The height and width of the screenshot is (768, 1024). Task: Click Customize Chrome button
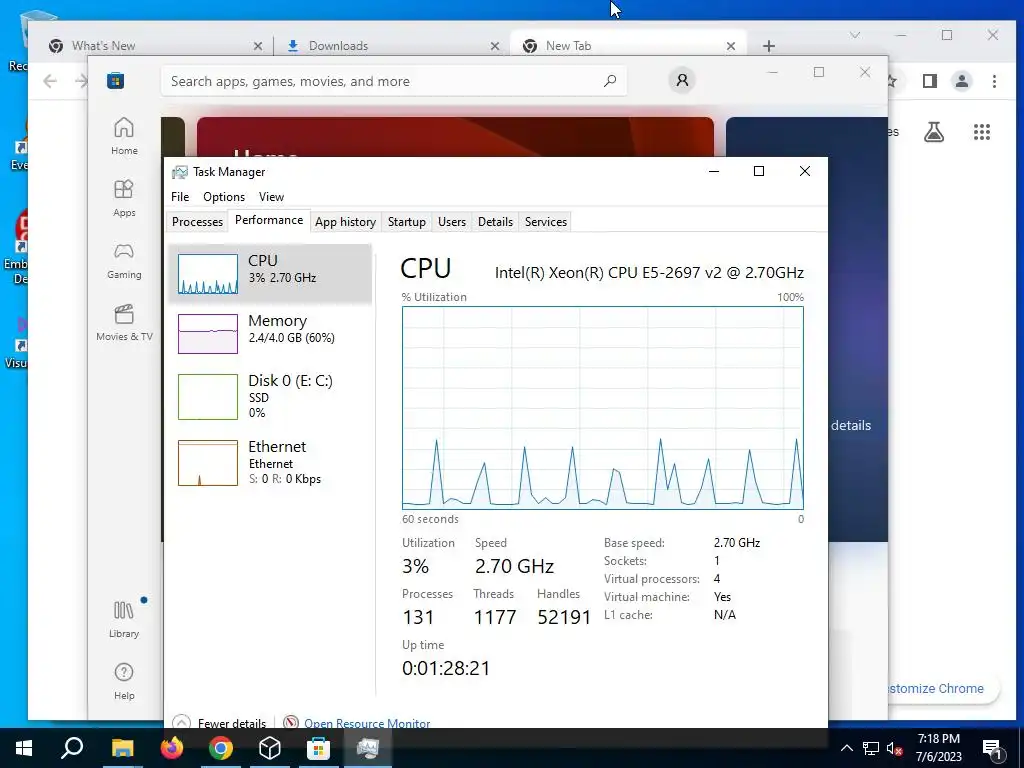pos(937,688)
